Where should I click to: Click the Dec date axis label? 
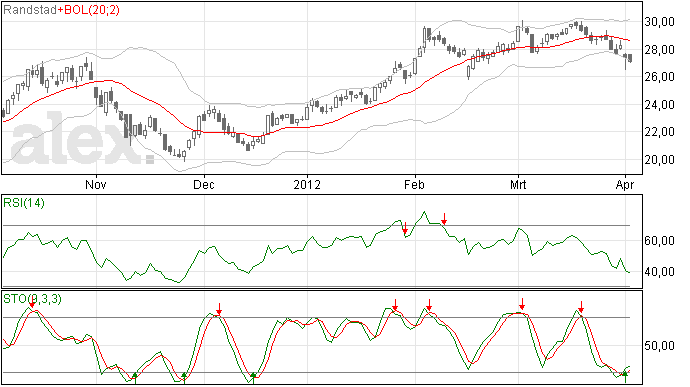[204, 184]
